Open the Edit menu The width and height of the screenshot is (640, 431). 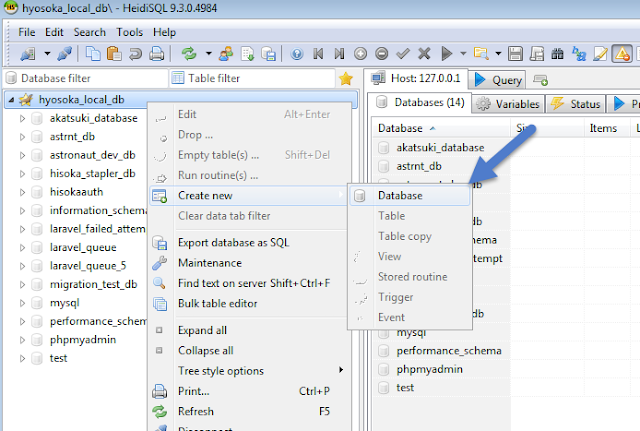click(54, 32)
